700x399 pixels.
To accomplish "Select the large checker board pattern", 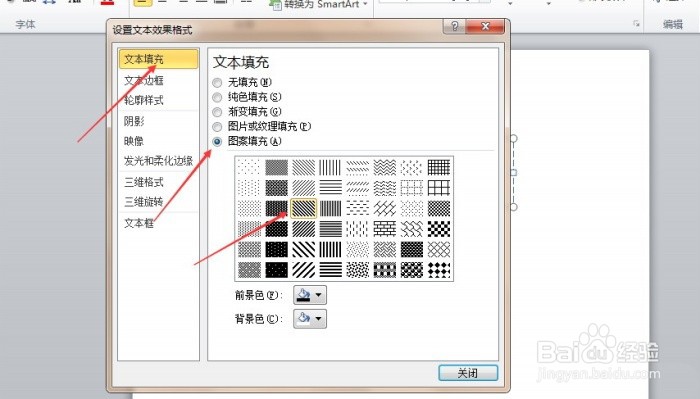I will tap(438, 229).
